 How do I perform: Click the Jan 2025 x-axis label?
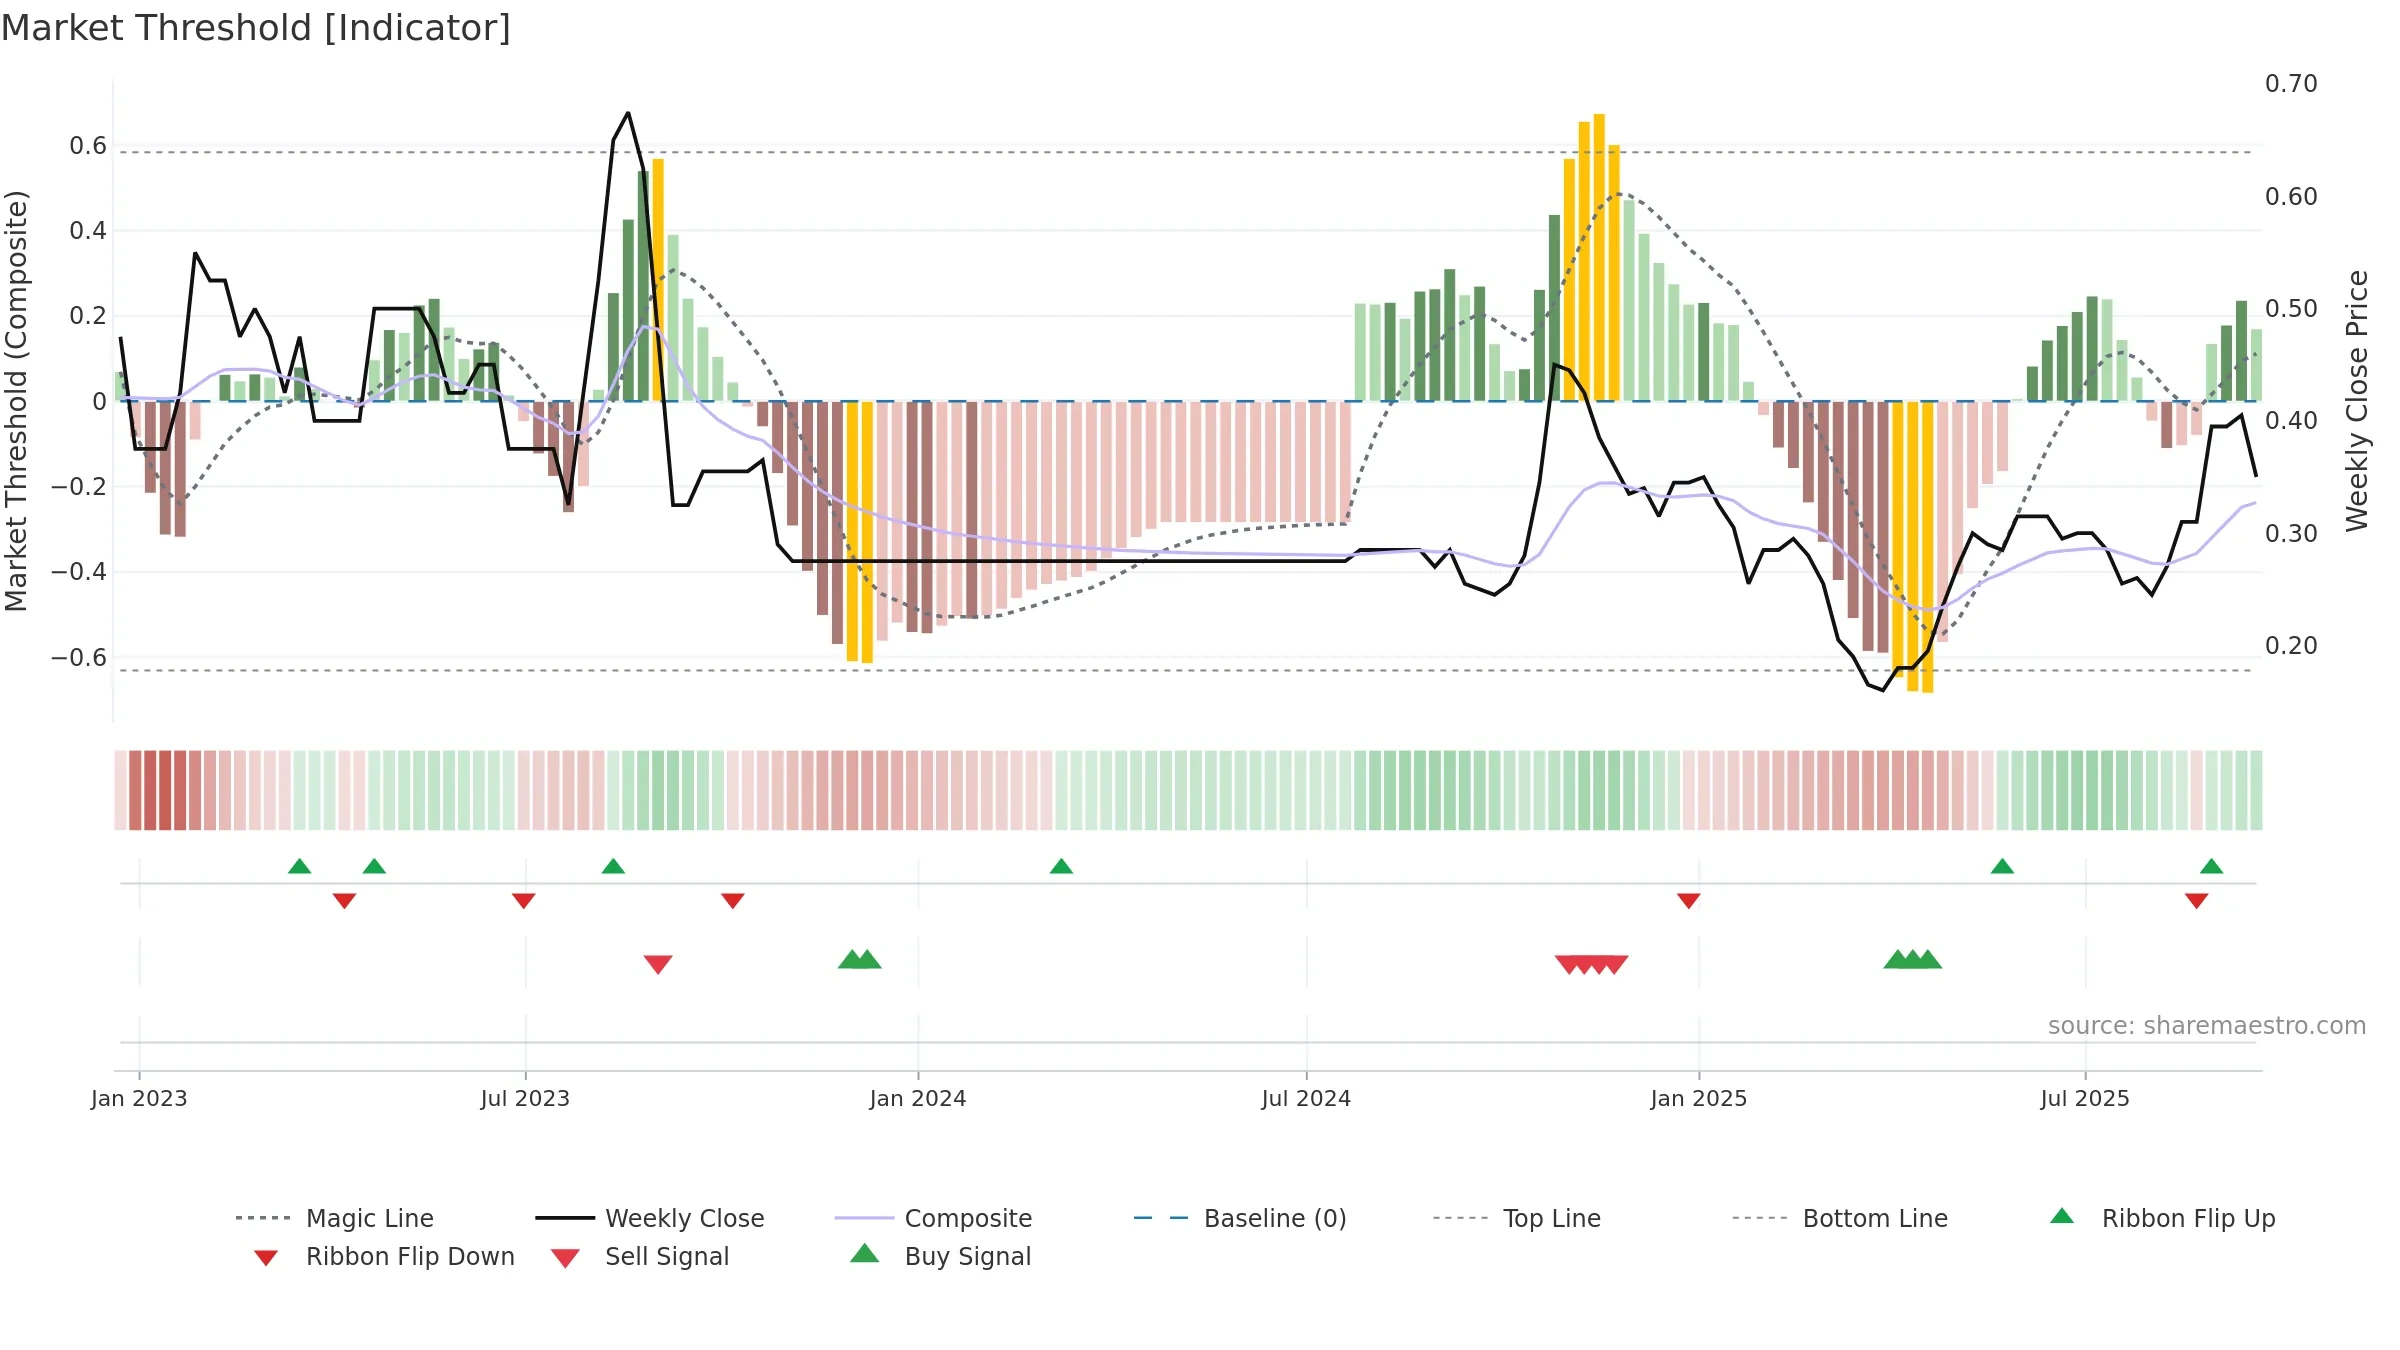tap(1699, 1099)
